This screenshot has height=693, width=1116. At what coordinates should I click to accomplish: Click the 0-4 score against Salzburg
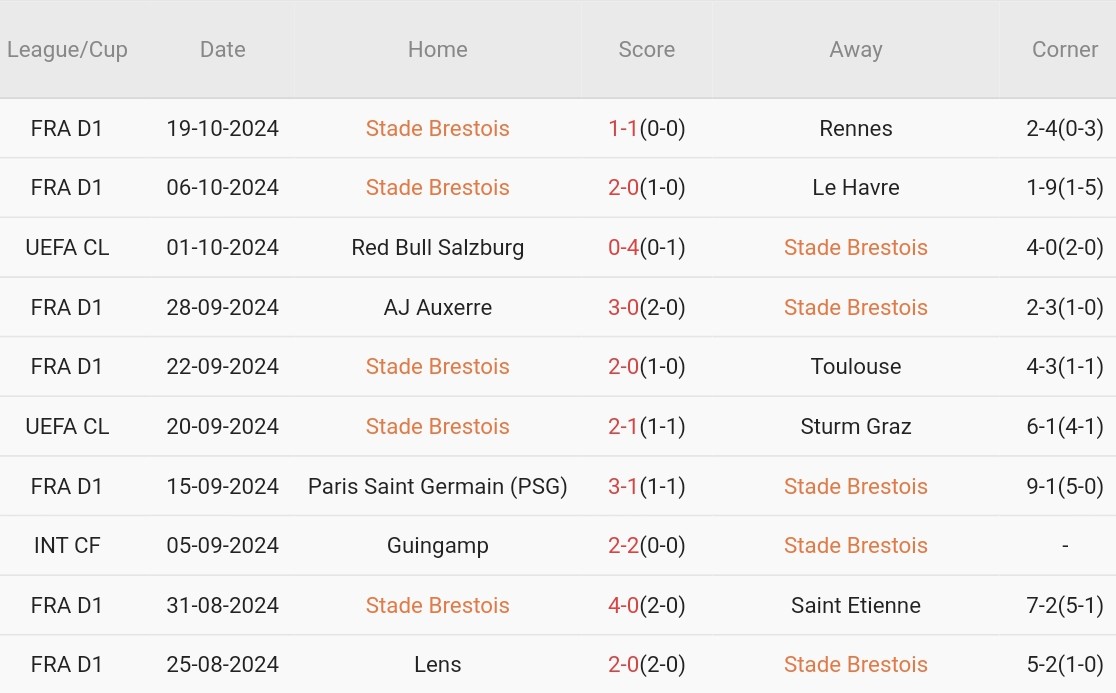point(623,247)
